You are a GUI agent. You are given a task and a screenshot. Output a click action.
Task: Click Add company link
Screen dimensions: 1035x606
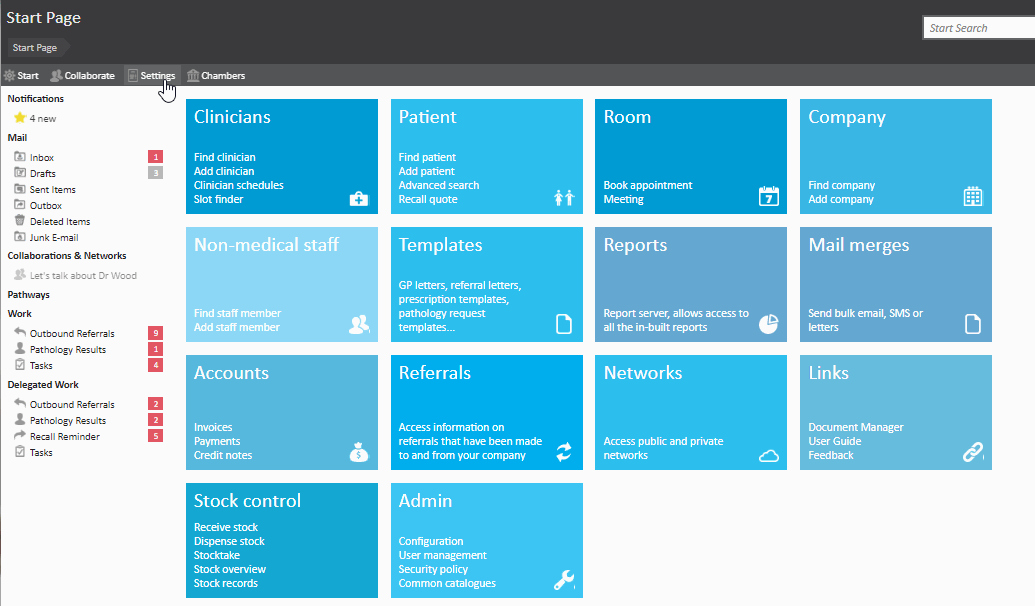[841, 199]
